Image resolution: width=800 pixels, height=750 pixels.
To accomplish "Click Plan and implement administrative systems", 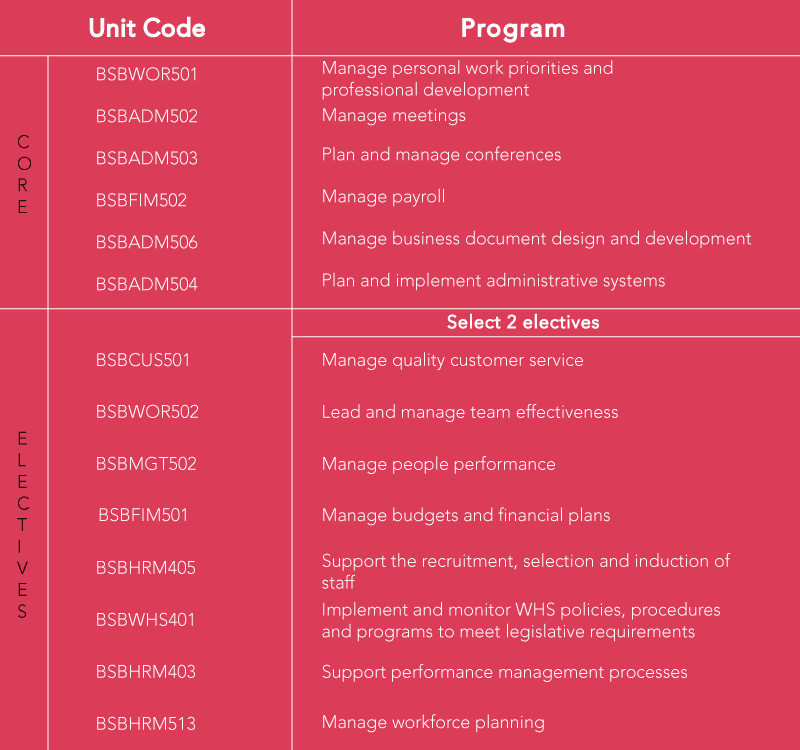I will (x=493, y=281).
